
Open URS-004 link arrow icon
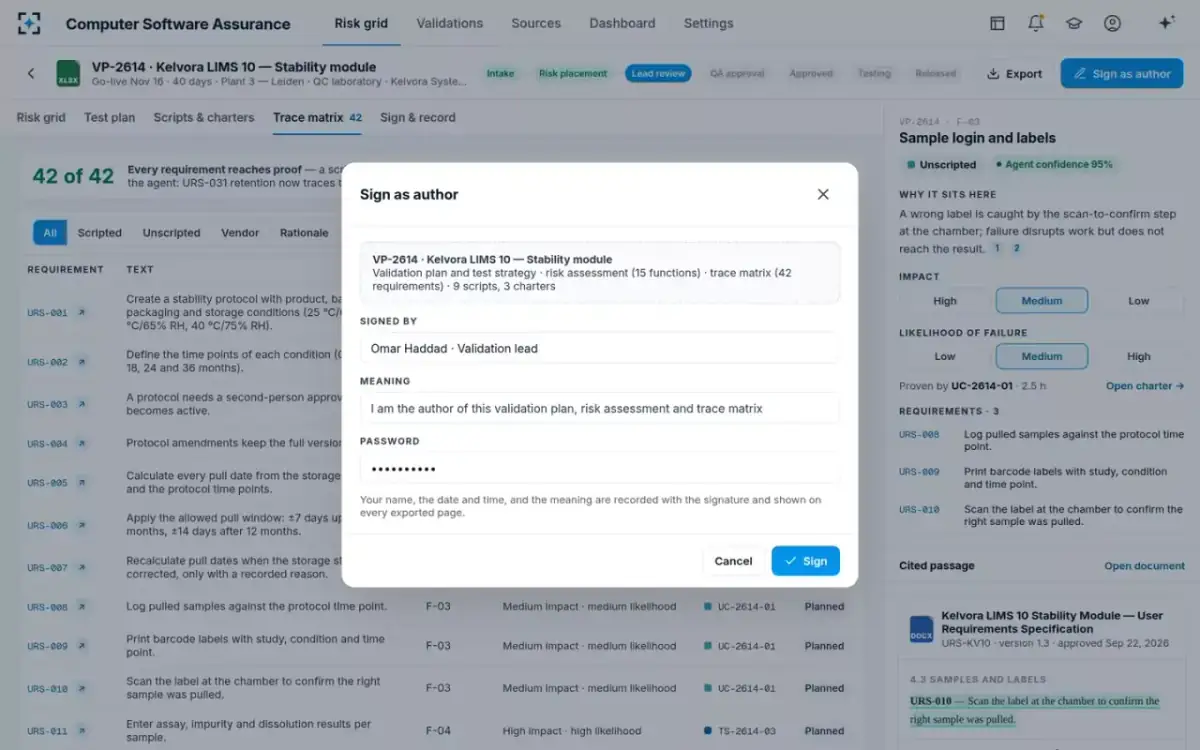(82, 443)
